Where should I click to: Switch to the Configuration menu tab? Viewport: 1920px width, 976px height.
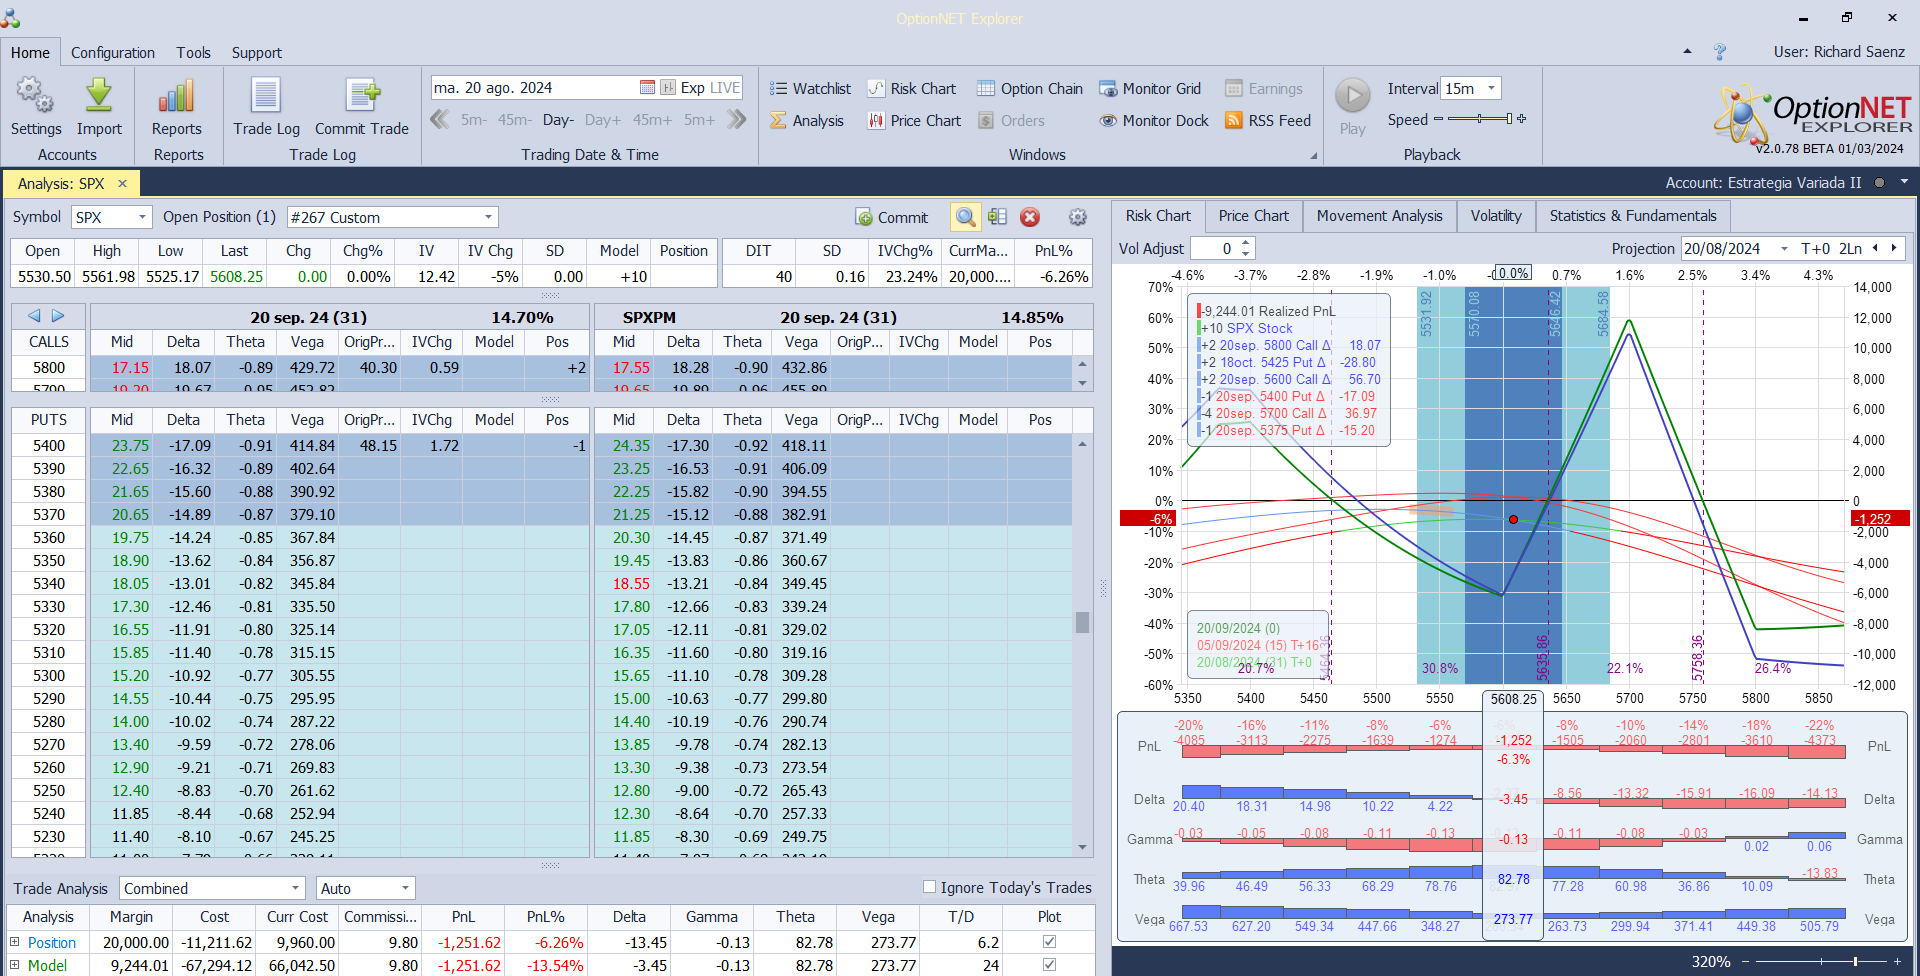point(112,53)
